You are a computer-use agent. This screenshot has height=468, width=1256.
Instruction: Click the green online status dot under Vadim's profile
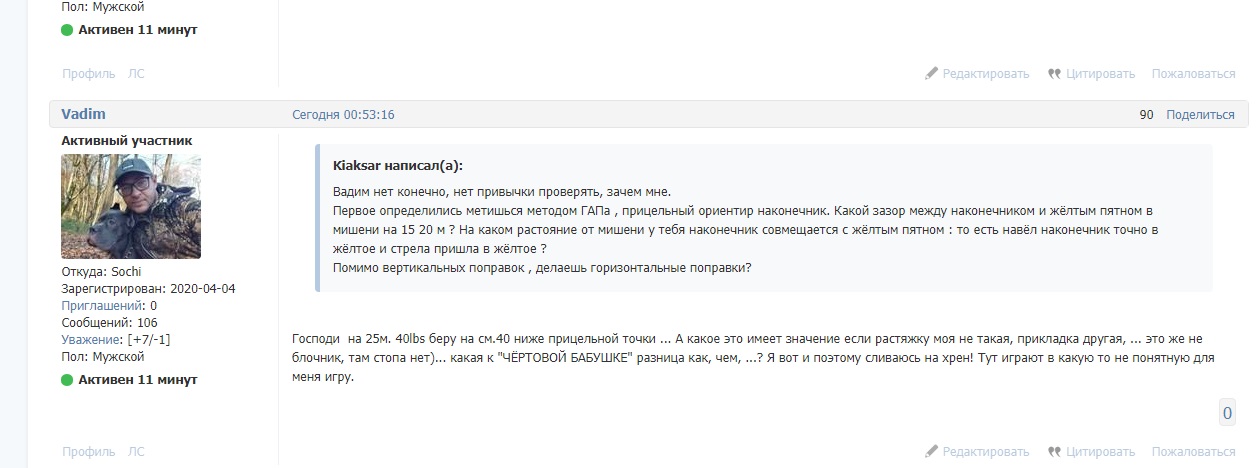tap(67, 380)
